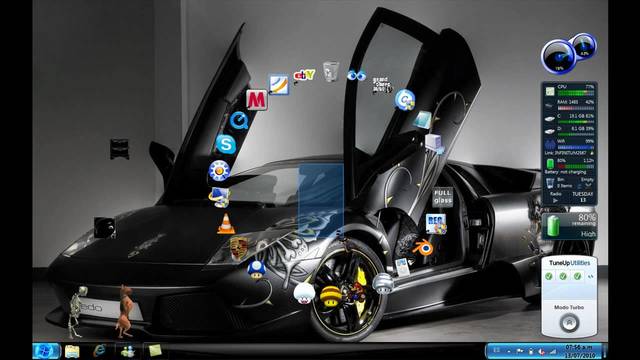This screenshot has height=360, width=640.
Task: Click the translucent blue desktop thumbnail
Action: point(321,201)
